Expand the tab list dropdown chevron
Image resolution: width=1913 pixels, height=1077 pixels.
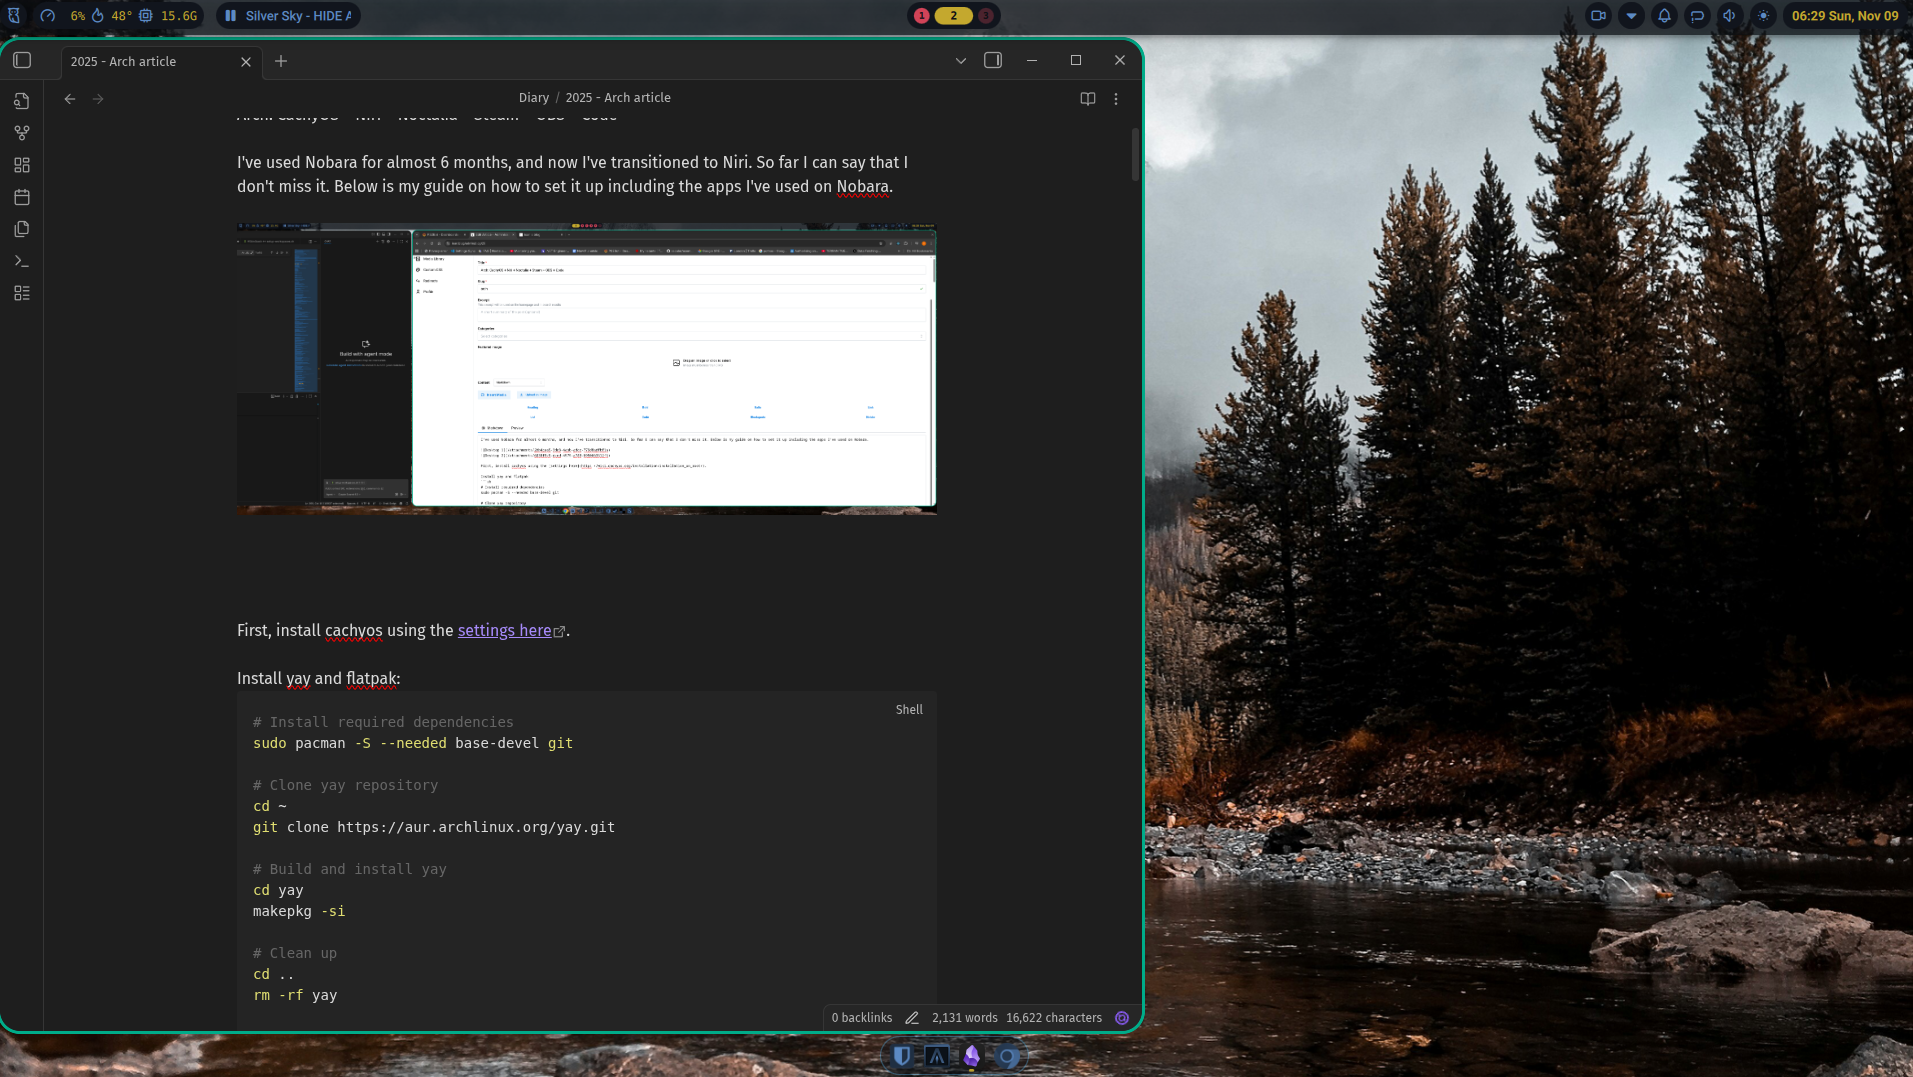pos(961,61)
